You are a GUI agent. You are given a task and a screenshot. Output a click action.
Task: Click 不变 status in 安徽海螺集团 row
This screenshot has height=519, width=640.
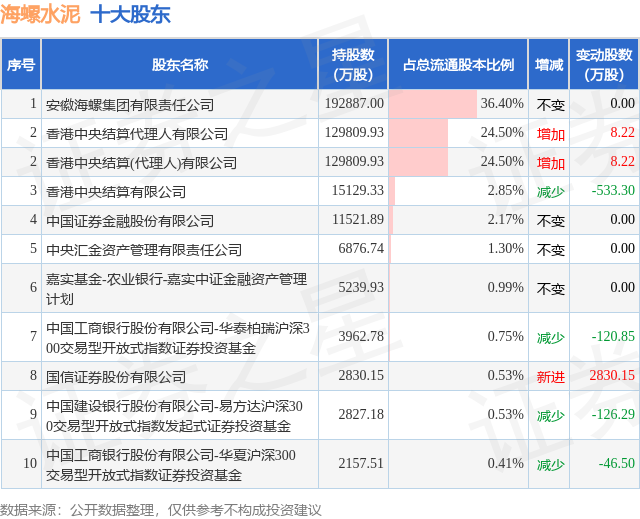coord(551,105)
